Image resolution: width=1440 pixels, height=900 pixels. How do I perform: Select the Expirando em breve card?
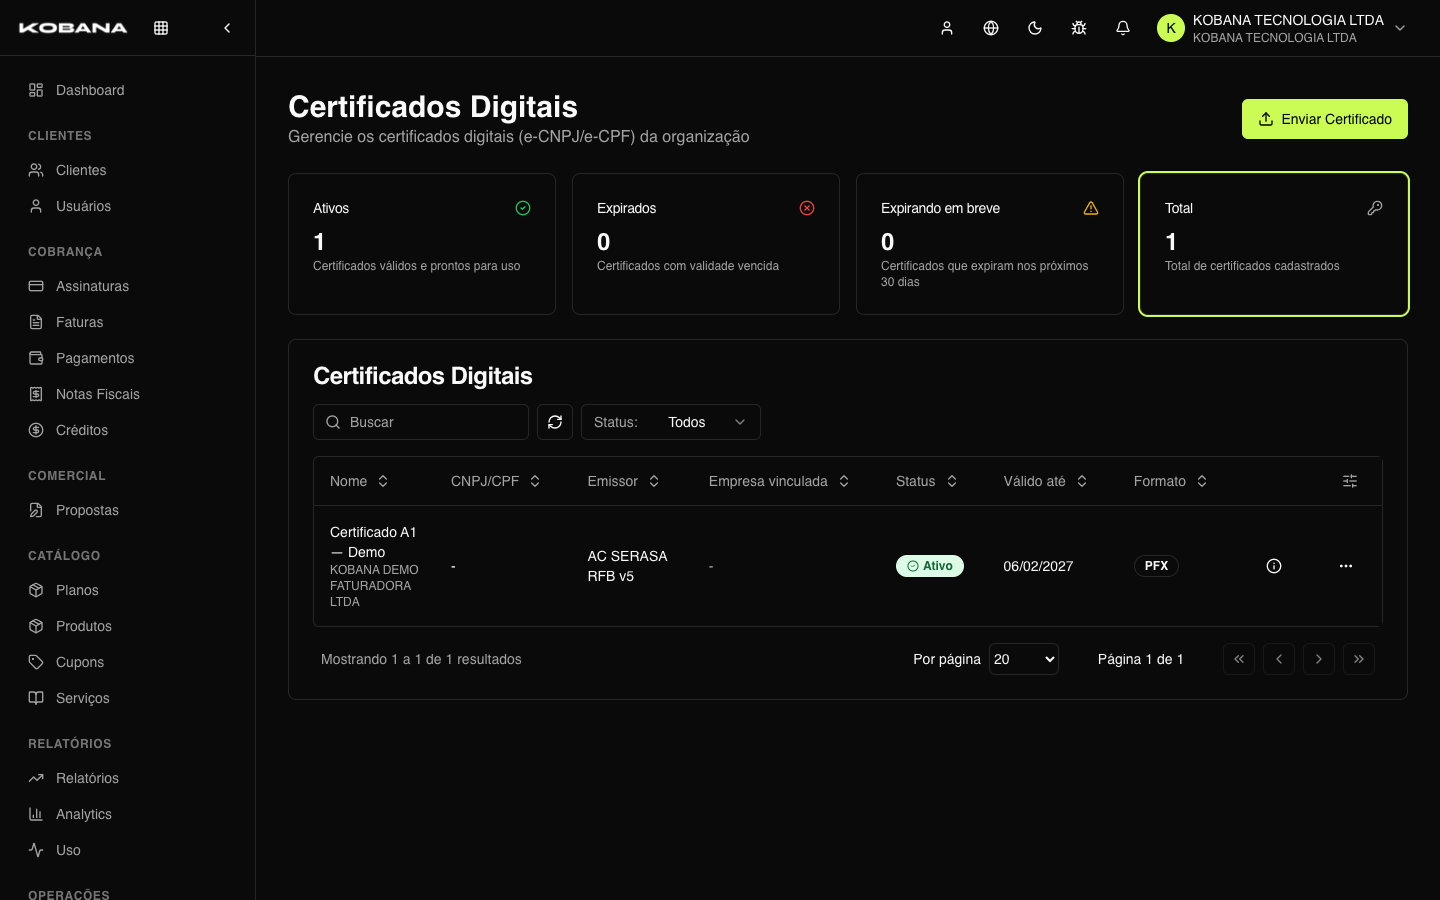coord(990,244)
